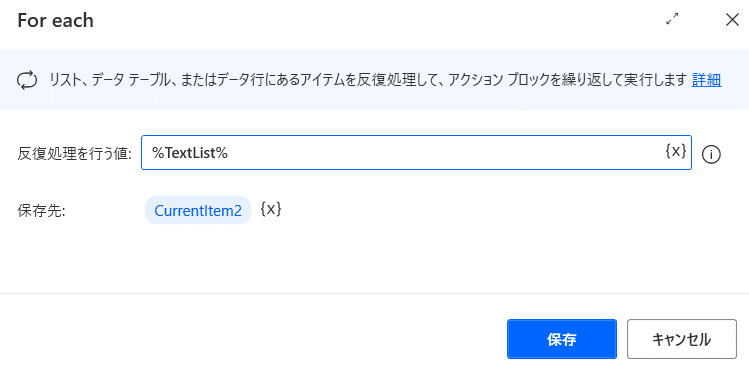This screenshot has height=370, width=749.
Task: Click the empty title bar right of For each
Action: [x=377, y=21]
